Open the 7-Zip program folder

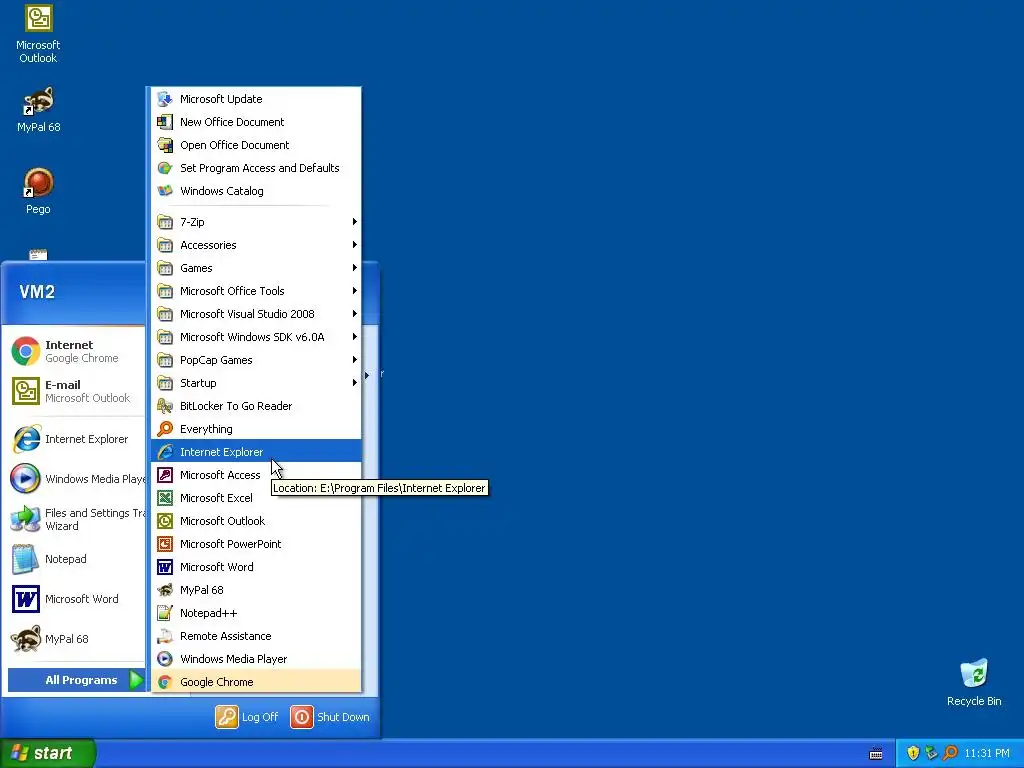coord(256,222)
